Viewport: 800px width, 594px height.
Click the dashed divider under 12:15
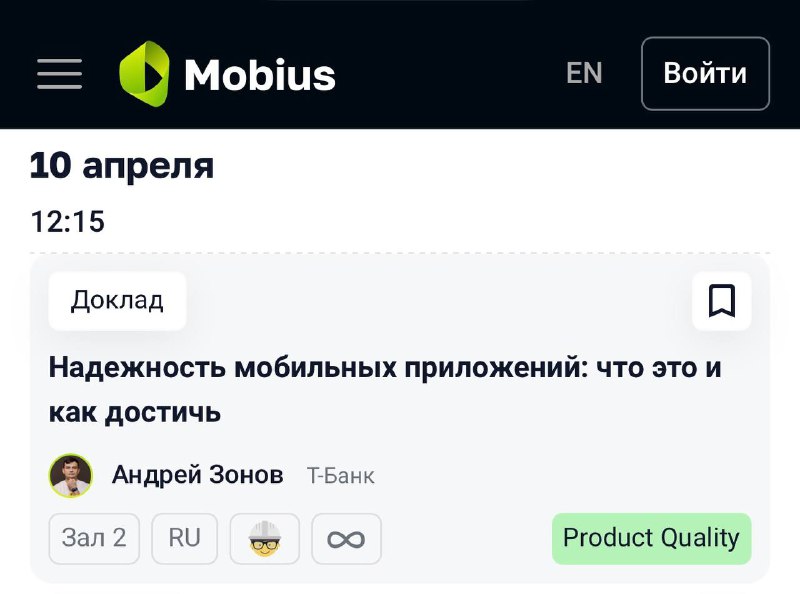[x=400, y=253]
